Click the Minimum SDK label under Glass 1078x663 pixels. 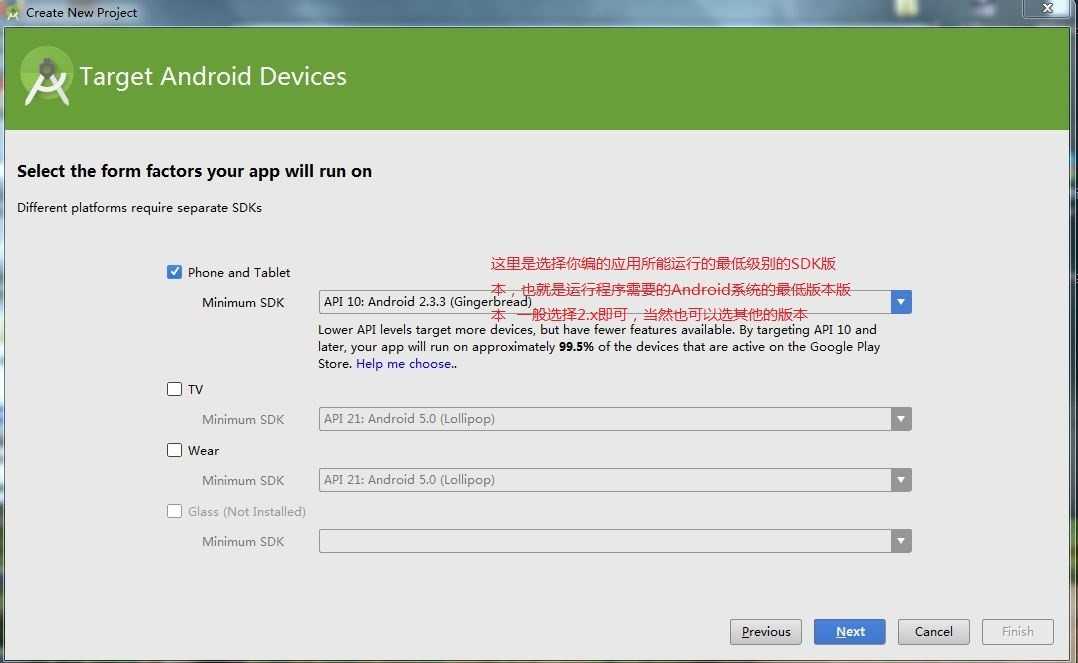coord(243,542)
